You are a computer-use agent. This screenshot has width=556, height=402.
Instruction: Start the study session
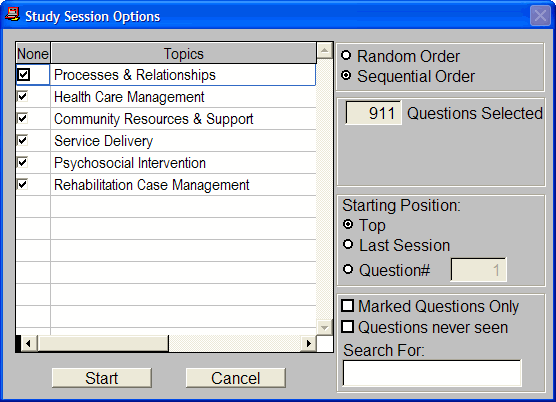click(102, 378)
